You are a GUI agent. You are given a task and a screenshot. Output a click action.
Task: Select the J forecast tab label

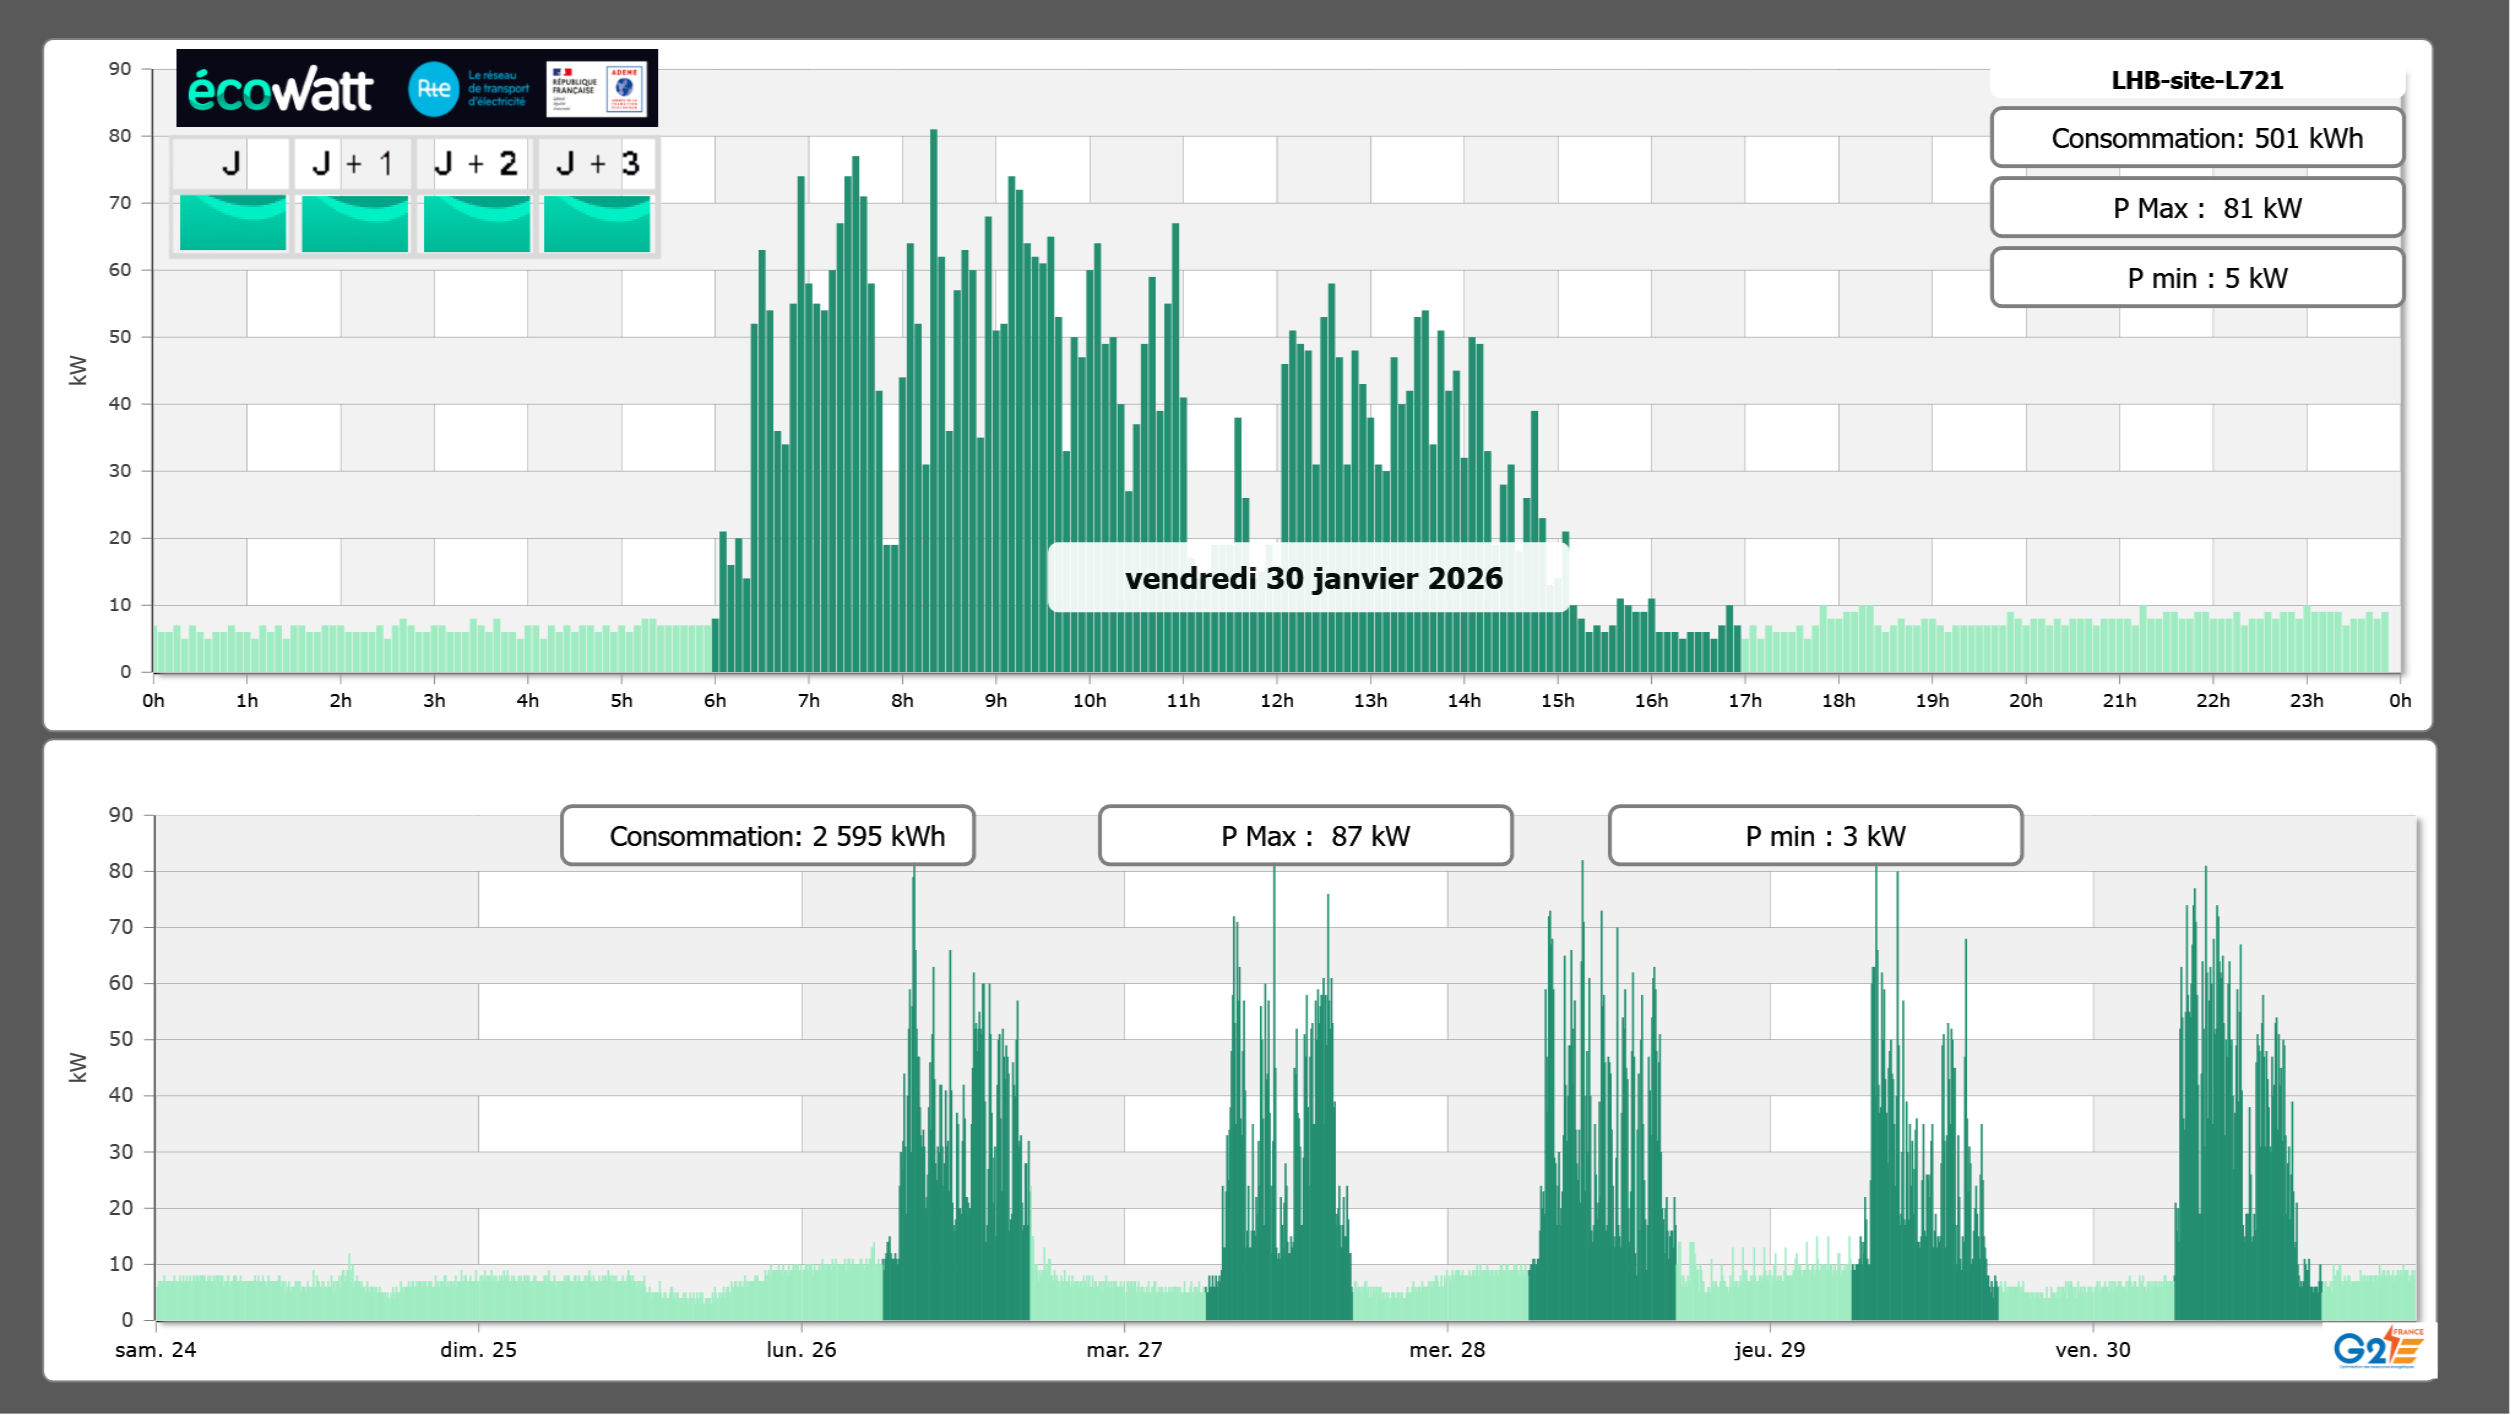point(232,163)
